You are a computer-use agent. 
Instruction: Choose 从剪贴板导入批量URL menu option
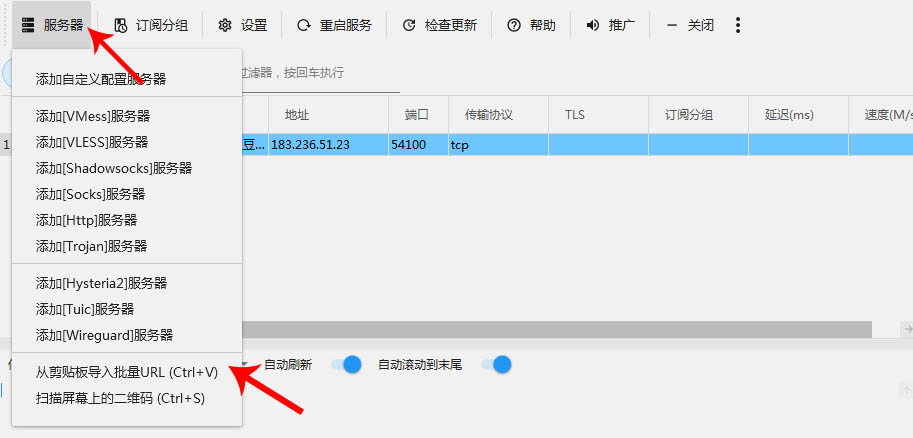pyautogui.click(x=126, y=372)
